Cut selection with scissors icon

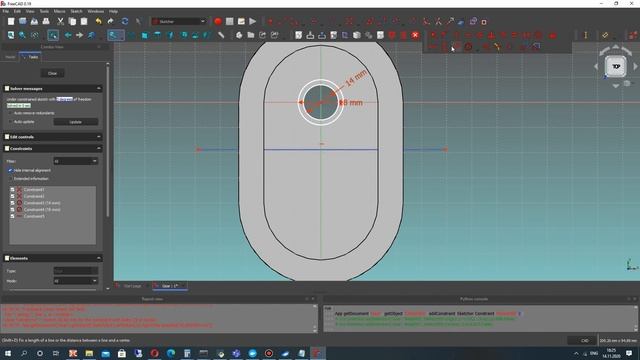coord(60,22)
